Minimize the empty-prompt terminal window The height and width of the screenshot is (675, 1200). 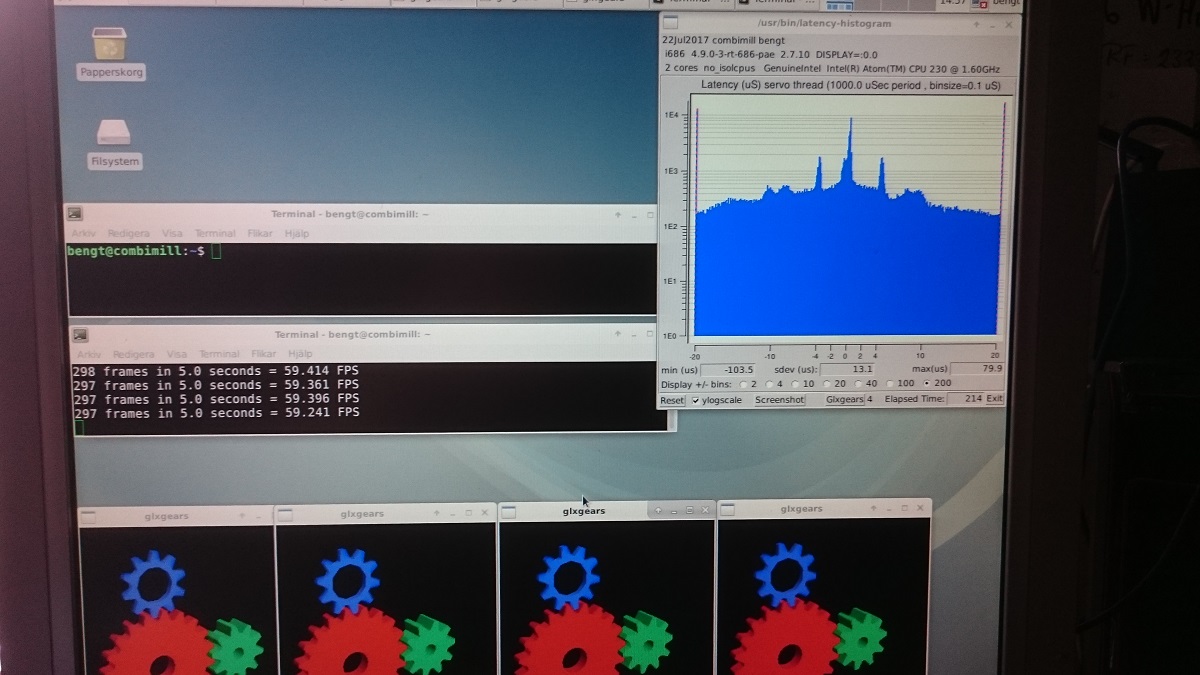click(633, 215)
